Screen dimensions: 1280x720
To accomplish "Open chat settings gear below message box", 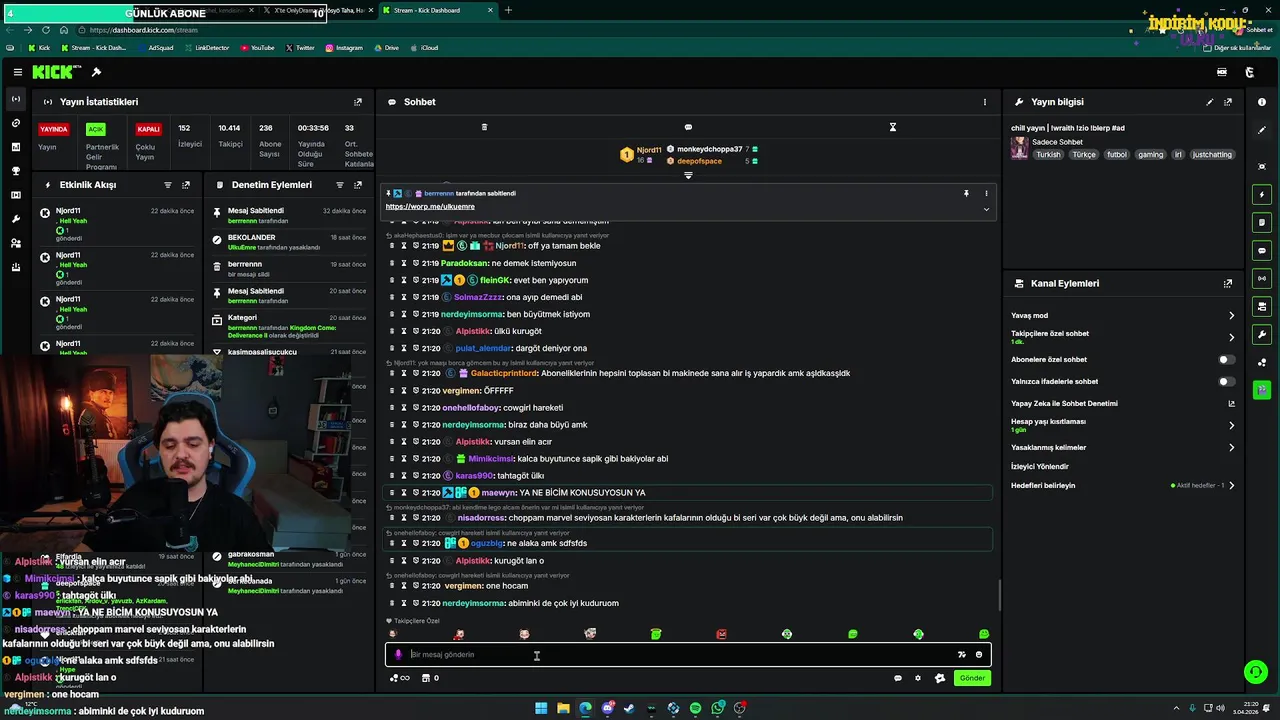I will click(918, 678).
